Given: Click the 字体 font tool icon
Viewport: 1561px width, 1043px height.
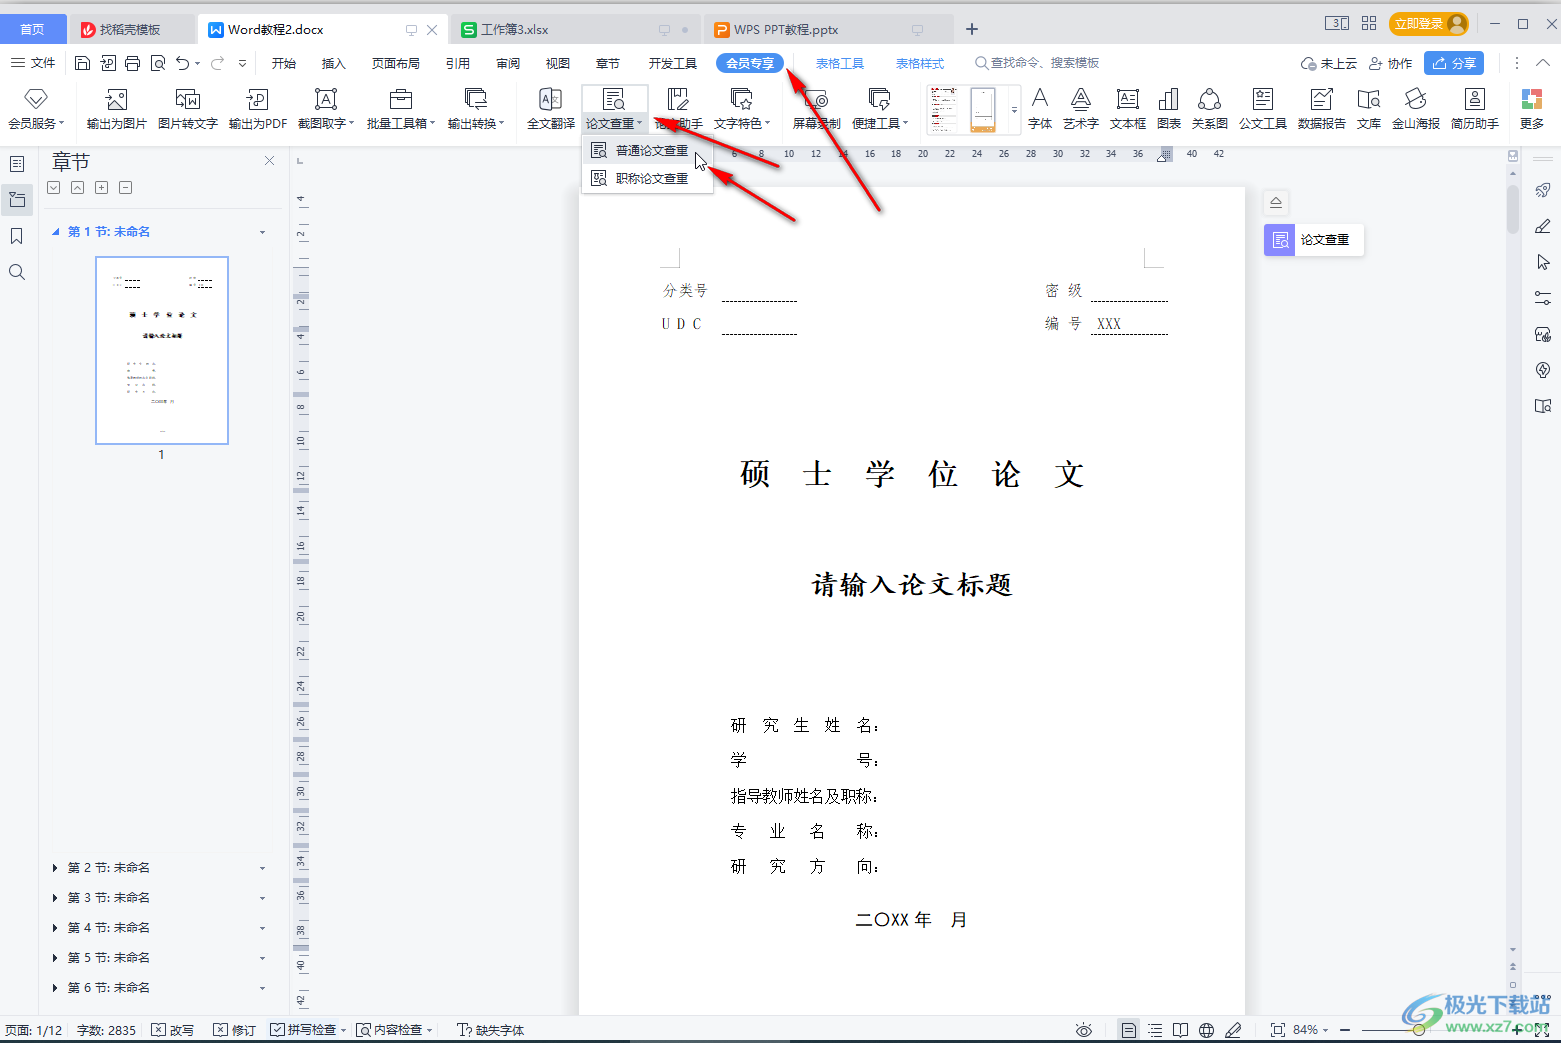Looking at the screenshot, I should 1040,109.
